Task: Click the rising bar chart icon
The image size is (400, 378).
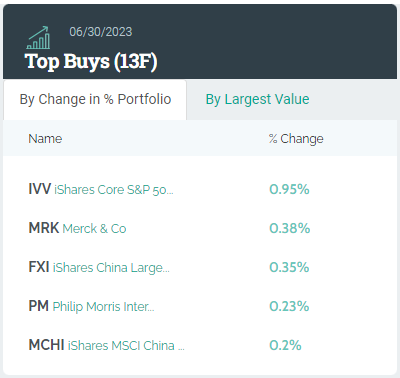Action: (38, 37)
